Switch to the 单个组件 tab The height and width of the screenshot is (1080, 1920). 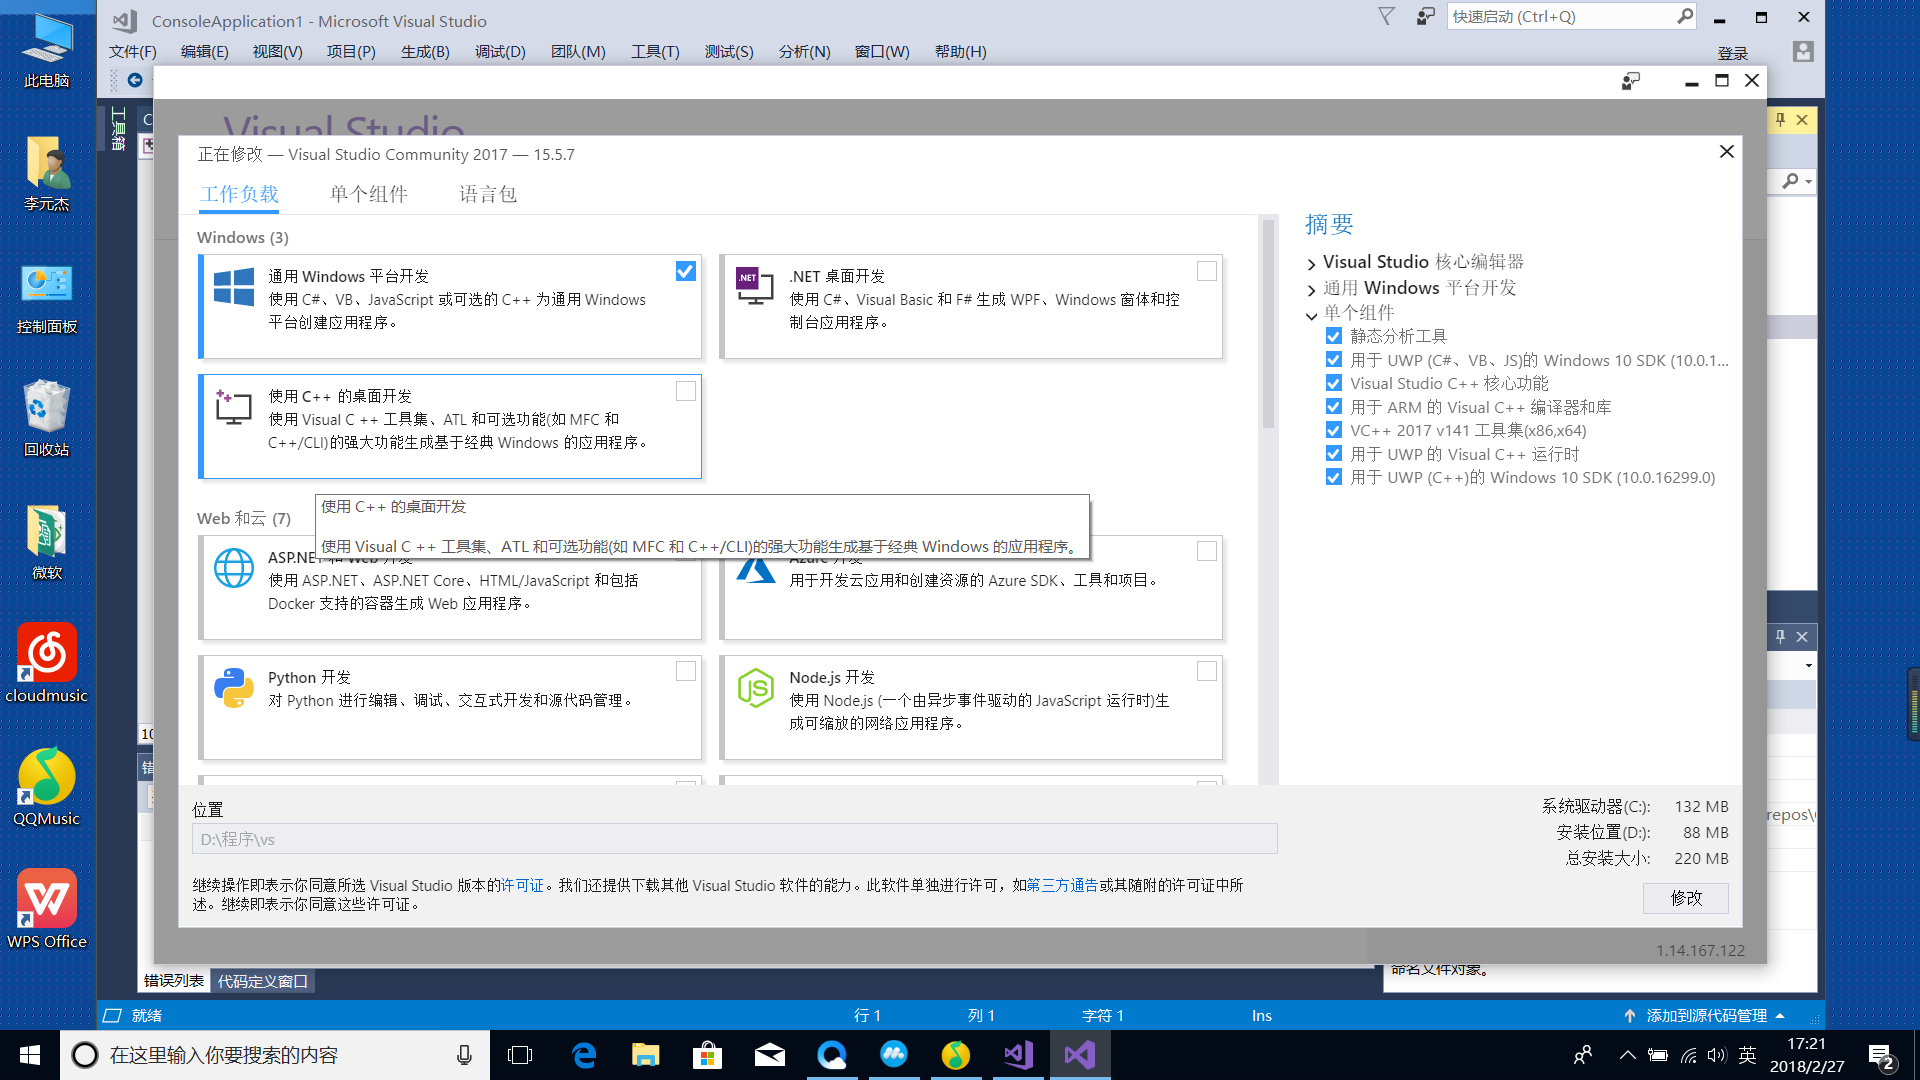[x=368, y=194]
